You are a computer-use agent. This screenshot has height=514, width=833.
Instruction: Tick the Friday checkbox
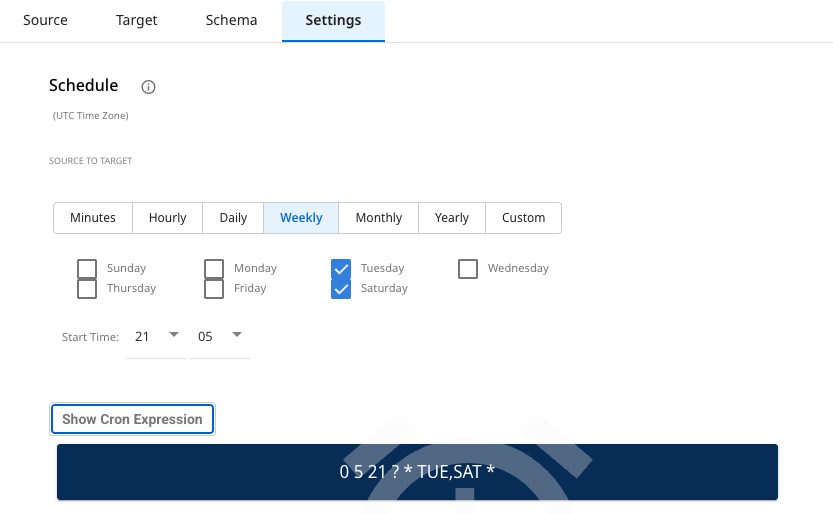(214, 289)
